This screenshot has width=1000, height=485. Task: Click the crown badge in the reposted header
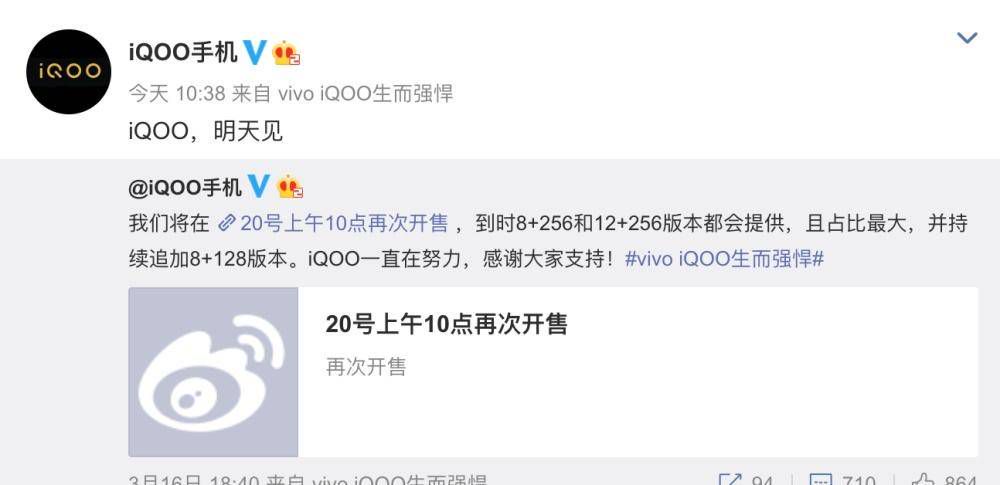click(x=290, y=187)
